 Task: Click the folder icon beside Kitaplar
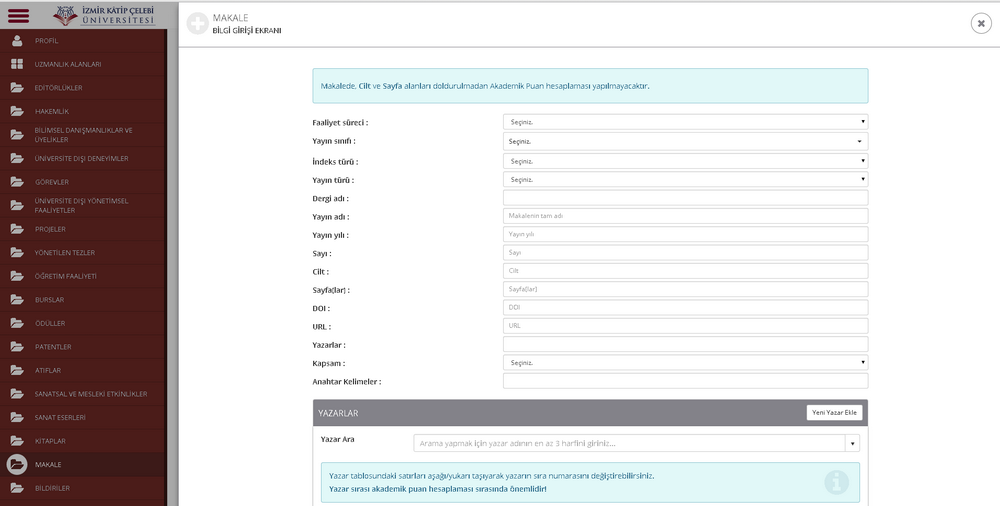point(17,441)
